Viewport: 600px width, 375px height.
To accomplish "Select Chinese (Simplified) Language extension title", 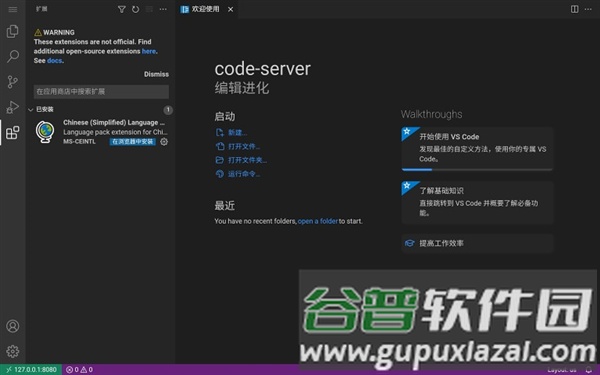I will click(x=114, y=122).
